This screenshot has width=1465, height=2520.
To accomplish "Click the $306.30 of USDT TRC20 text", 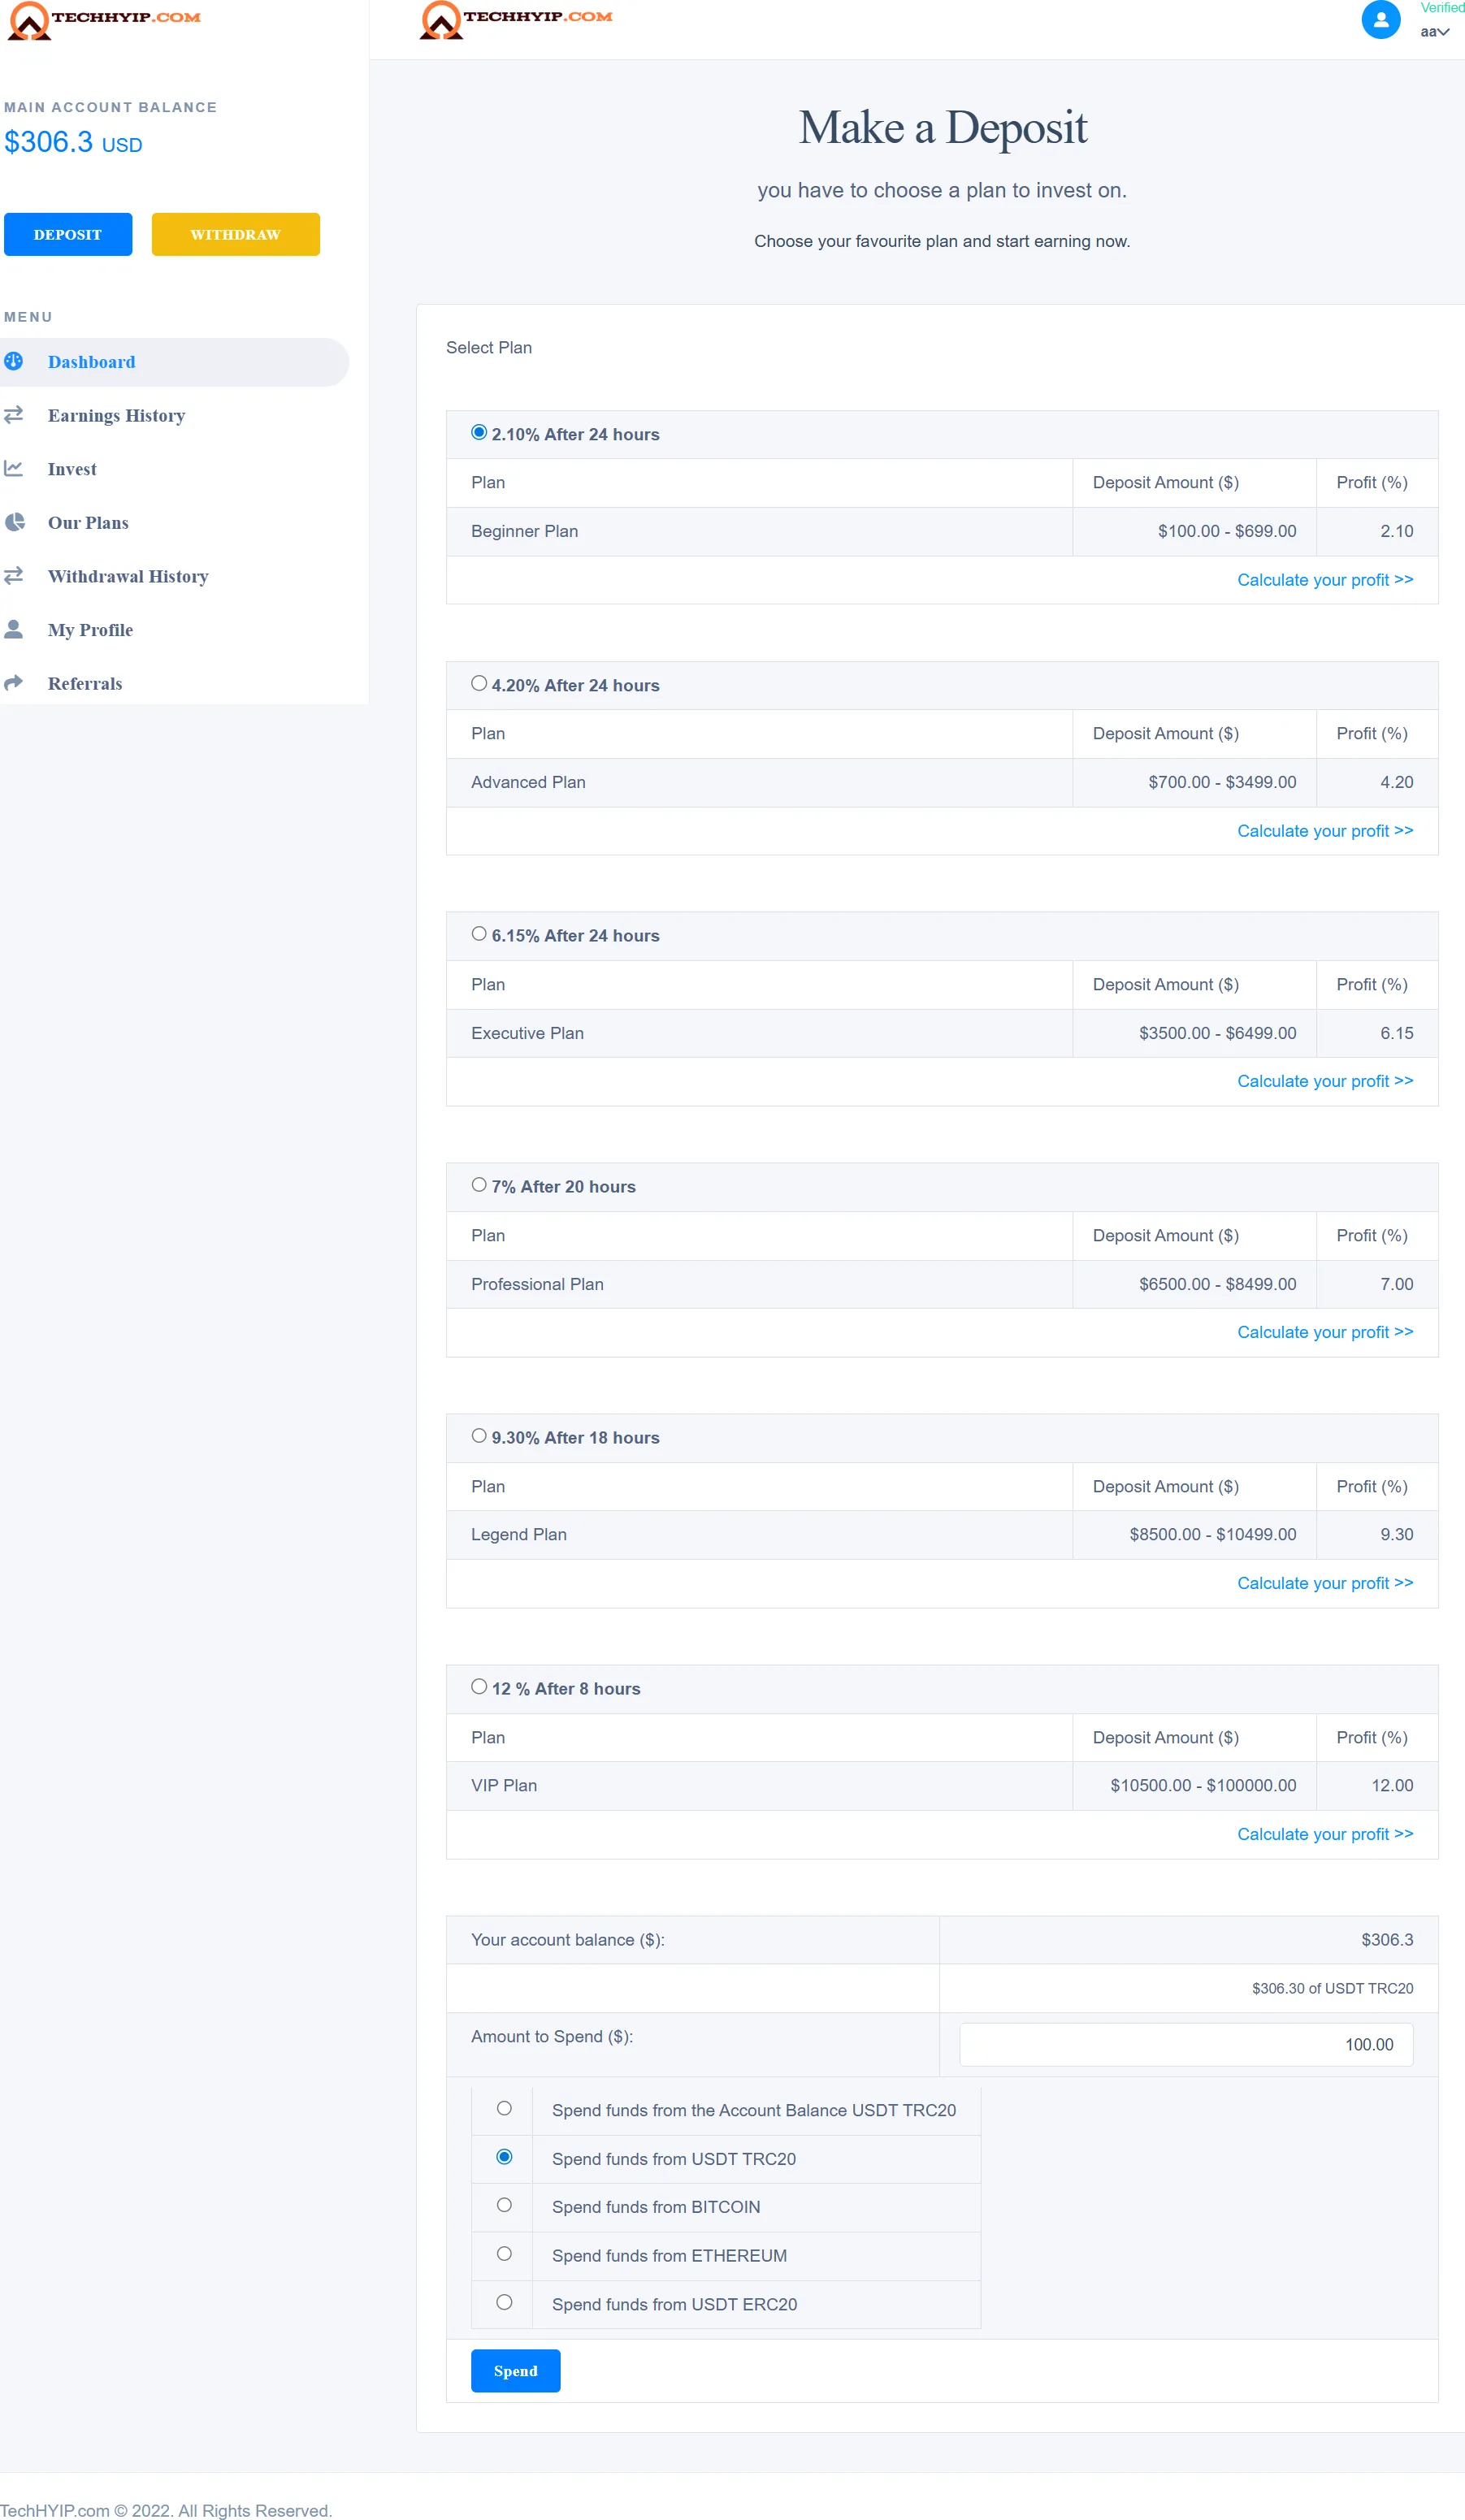I will coord(1333,1989).
